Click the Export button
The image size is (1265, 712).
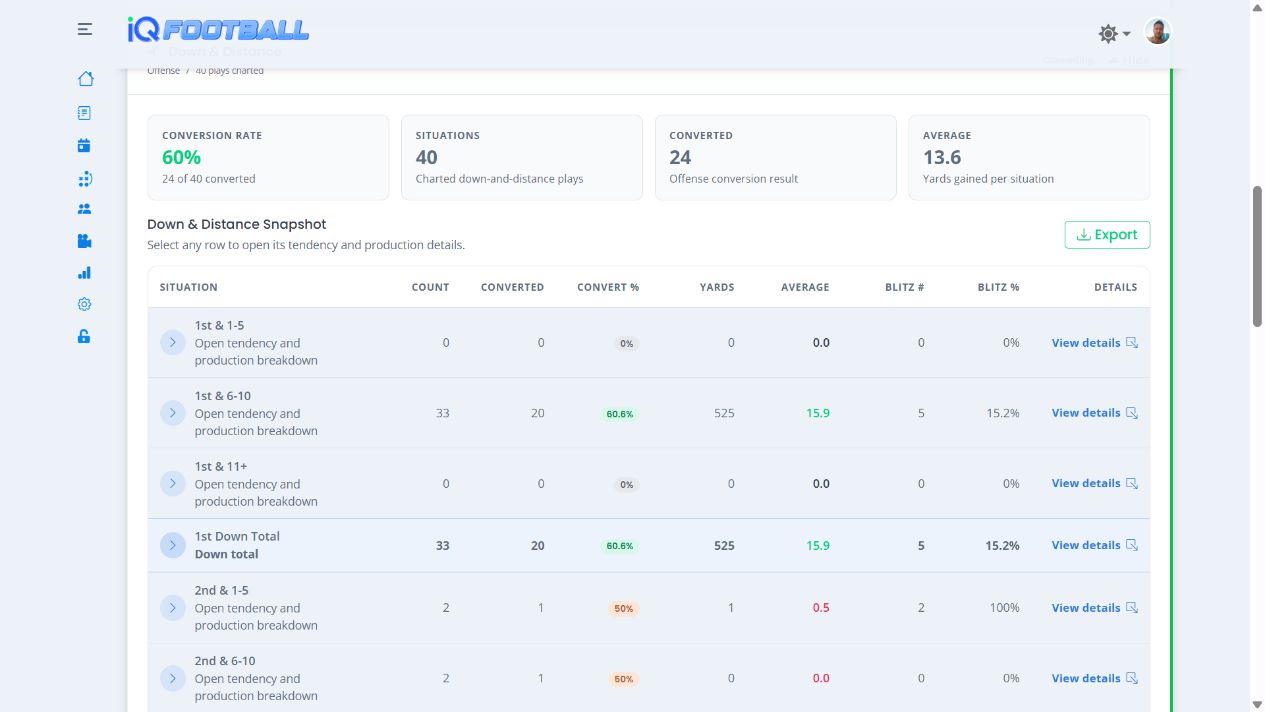tap(1107, 235)
